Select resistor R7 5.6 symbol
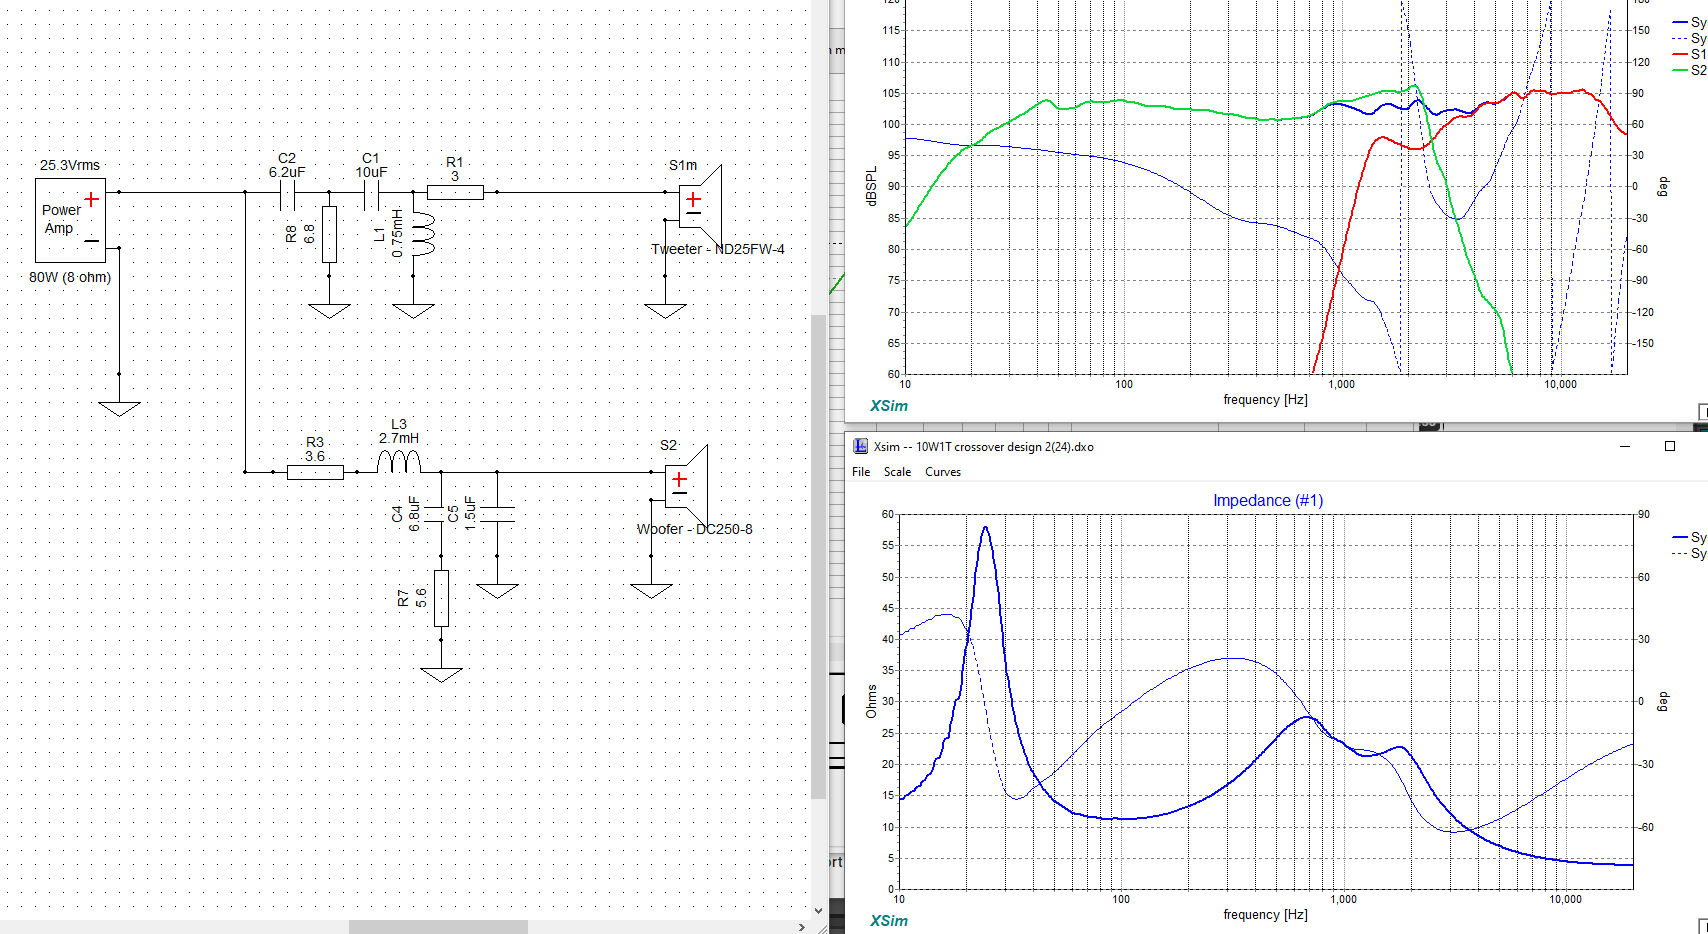 (441, 598)
